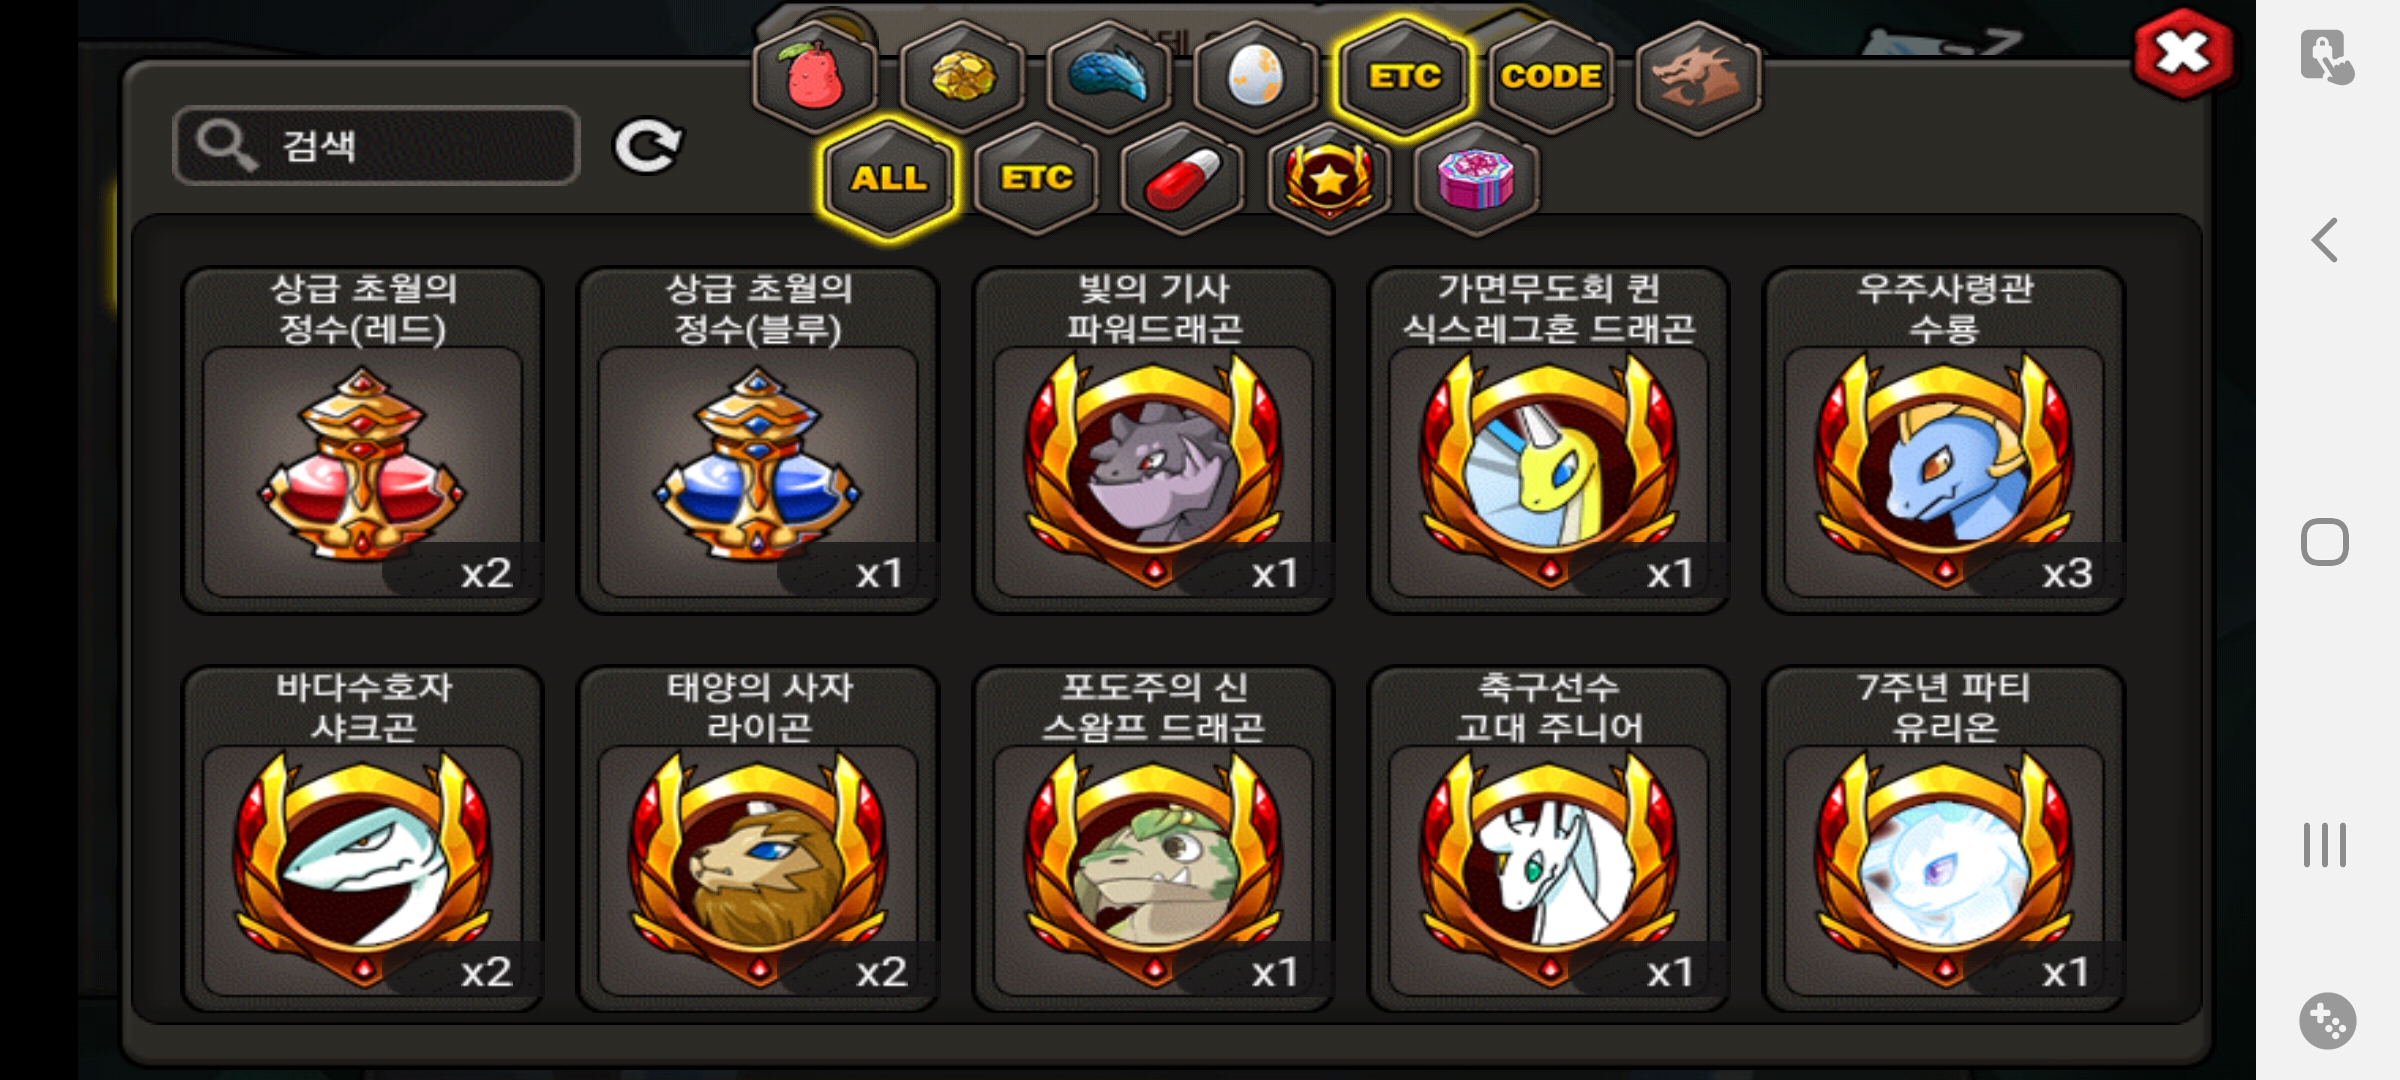The height and width of the screenshot is (1080, 2400).
Task: Filter by pink gift box icon
Action: pos(1477,180)
